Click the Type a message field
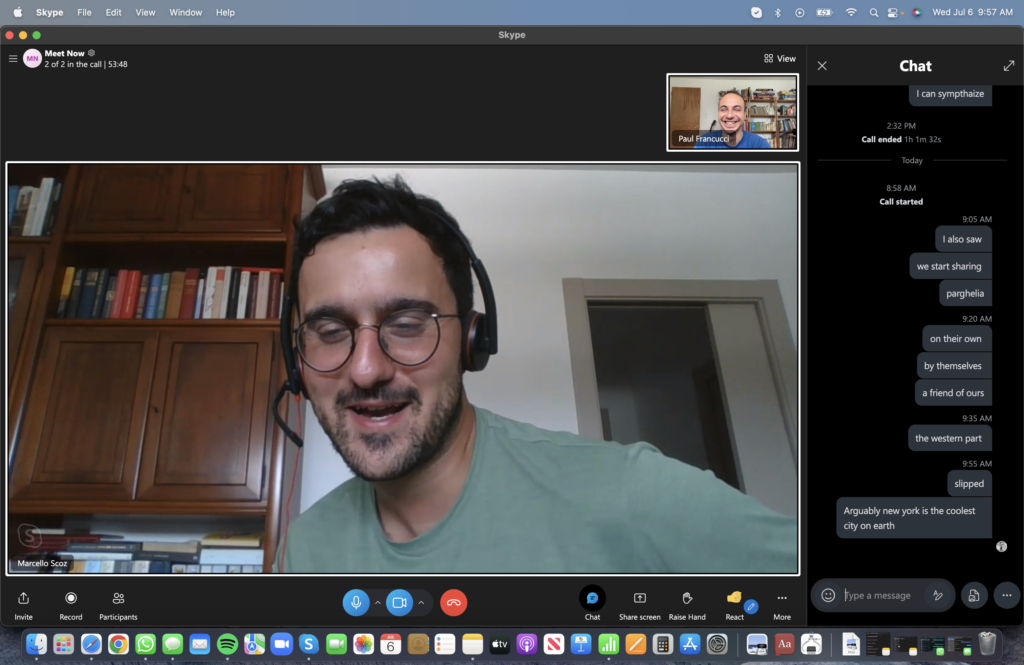Screen dimensions: 1024x665 click(x=883, y=595)
